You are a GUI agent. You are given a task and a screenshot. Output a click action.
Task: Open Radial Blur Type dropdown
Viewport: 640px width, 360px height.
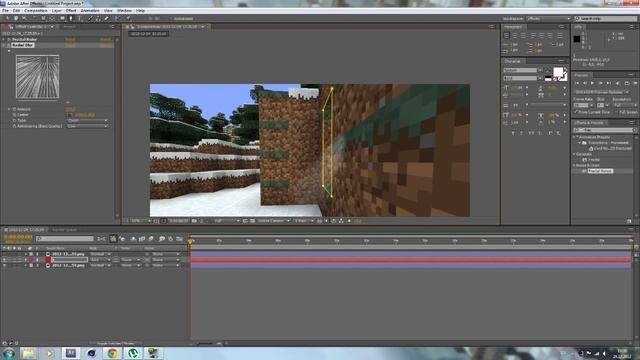87,121
